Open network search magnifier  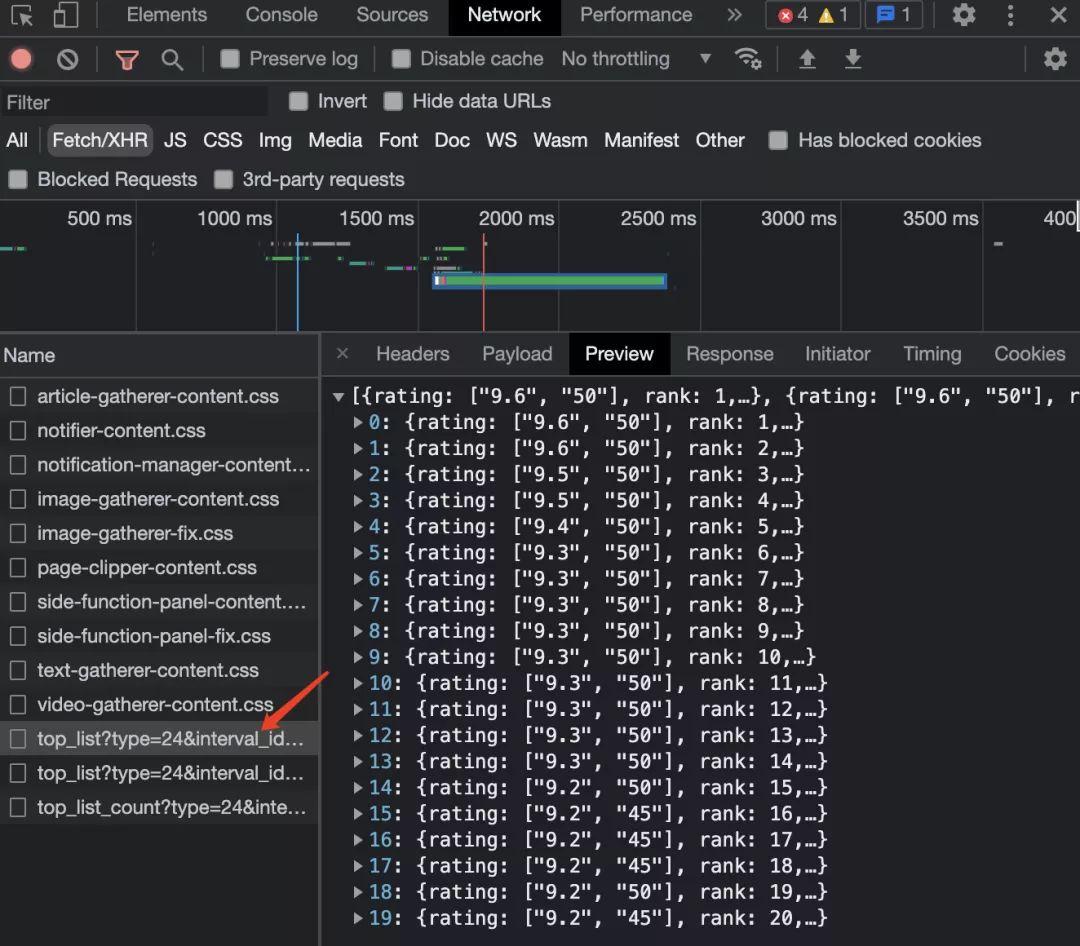[x=172, y=60]
